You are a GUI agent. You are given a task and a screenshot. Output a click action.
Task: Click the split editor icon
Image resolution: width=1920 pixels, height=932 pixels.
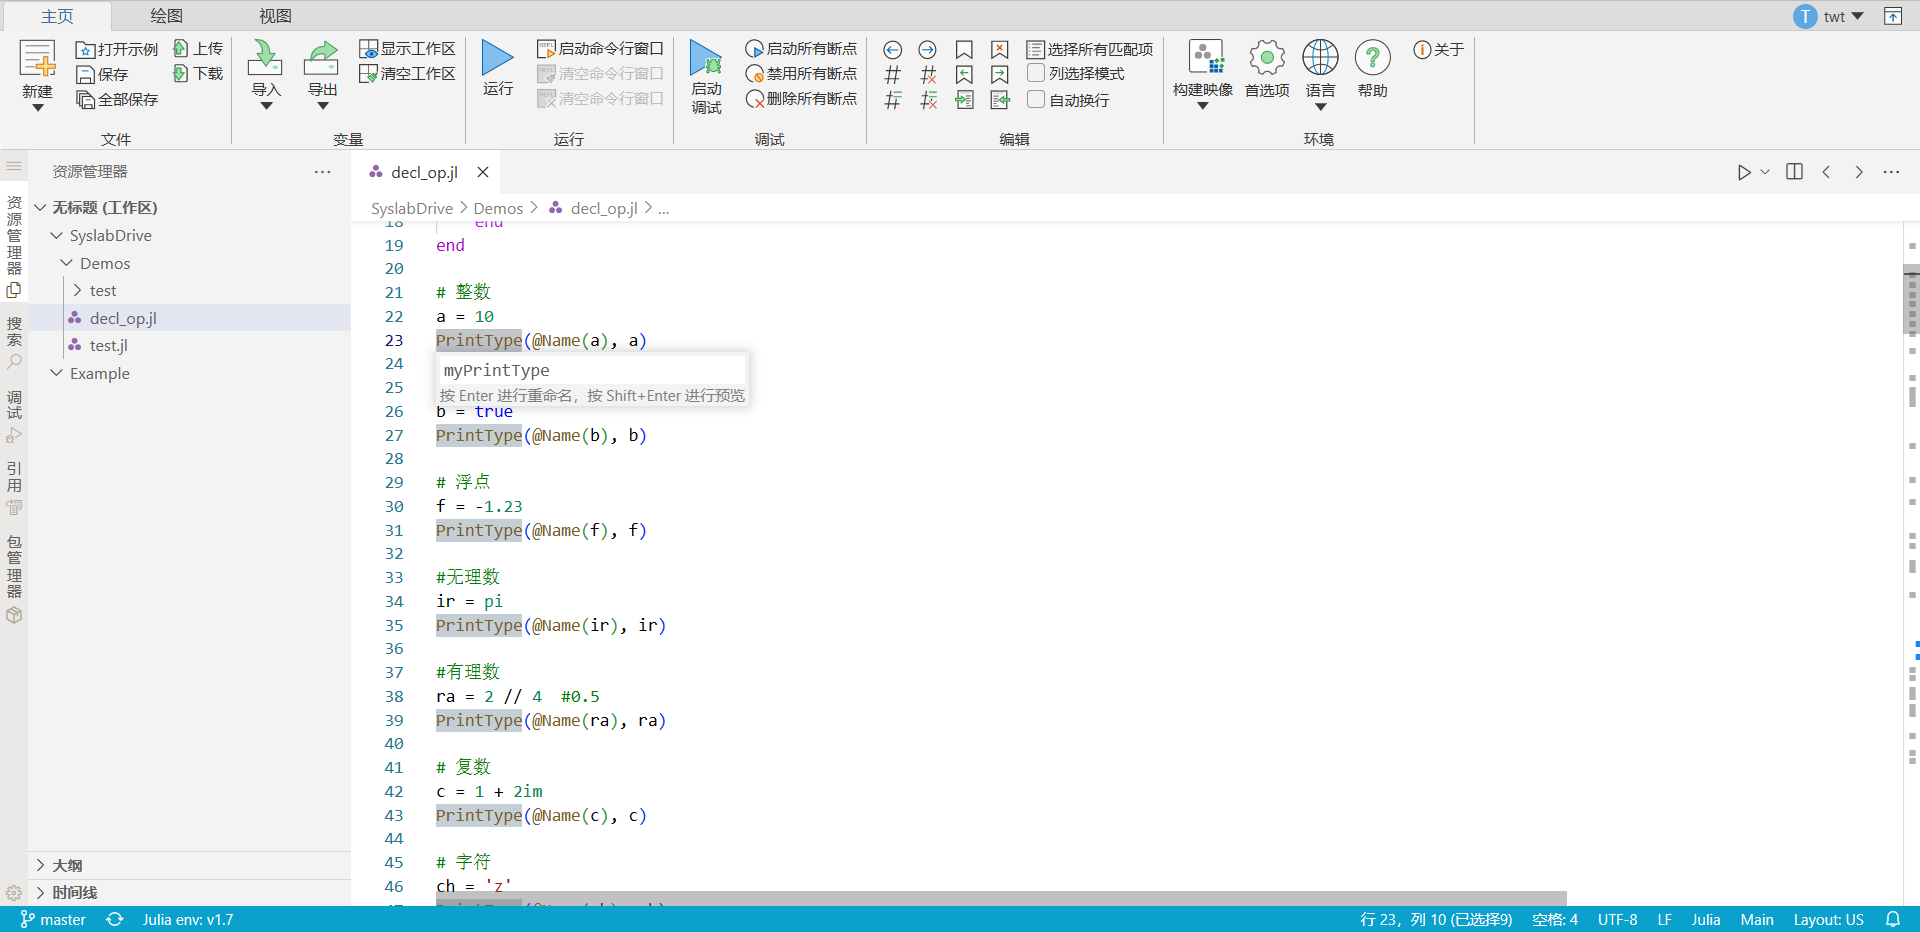[1795, 172]
